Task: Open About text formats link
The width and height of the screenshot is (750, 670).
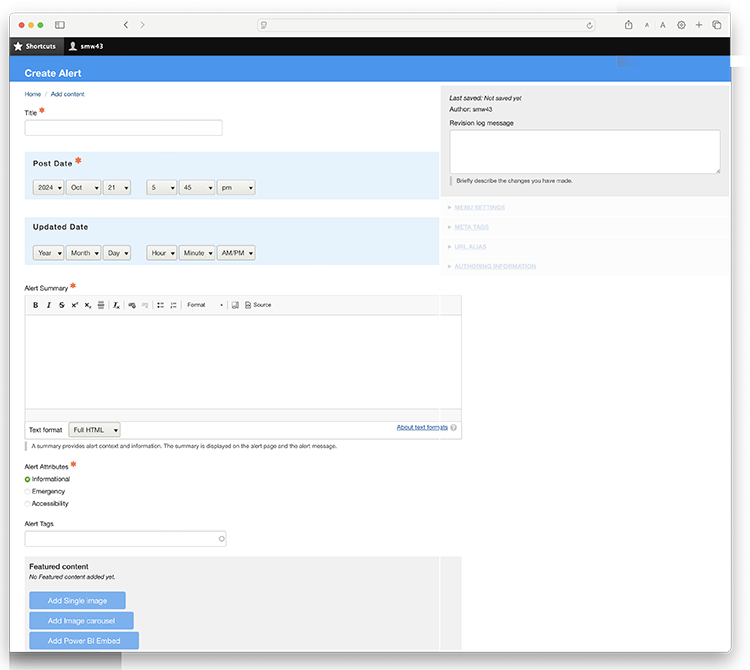Action: (x=422, y=428)
